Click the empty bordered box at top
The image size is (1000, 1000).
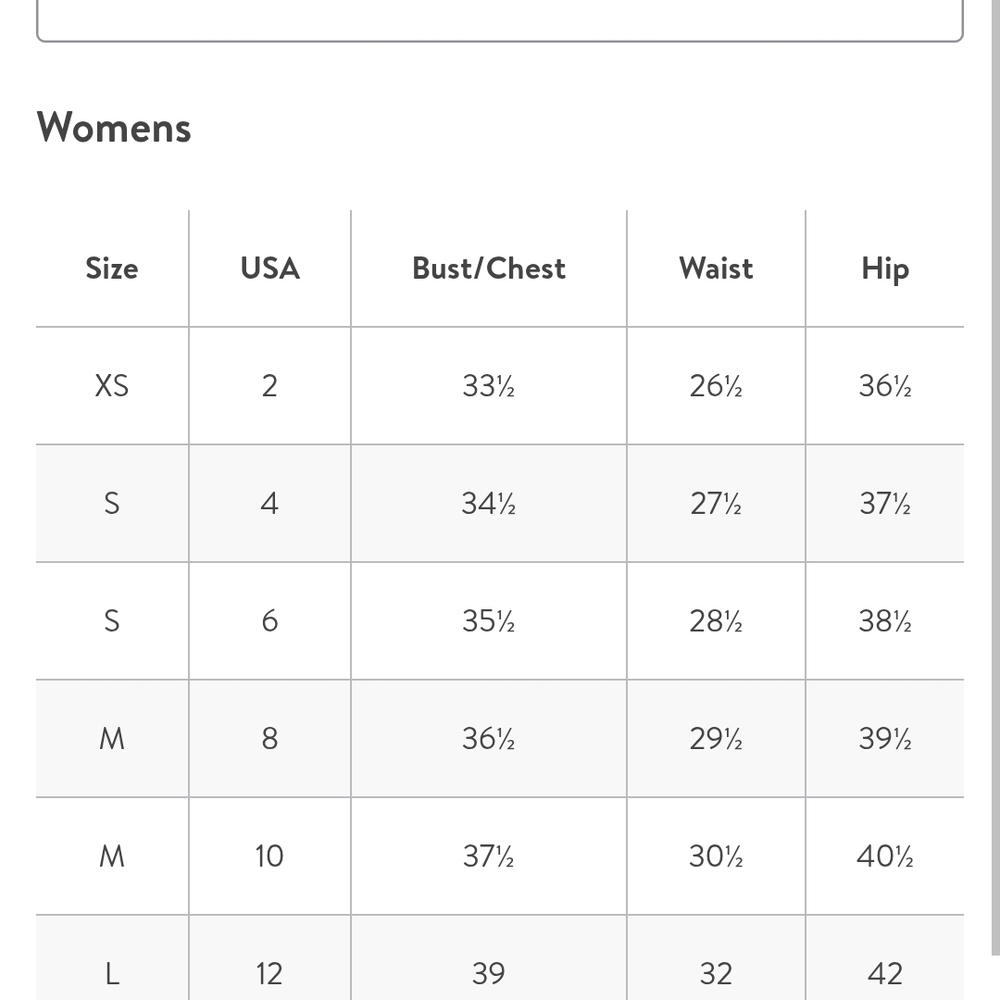499,20
